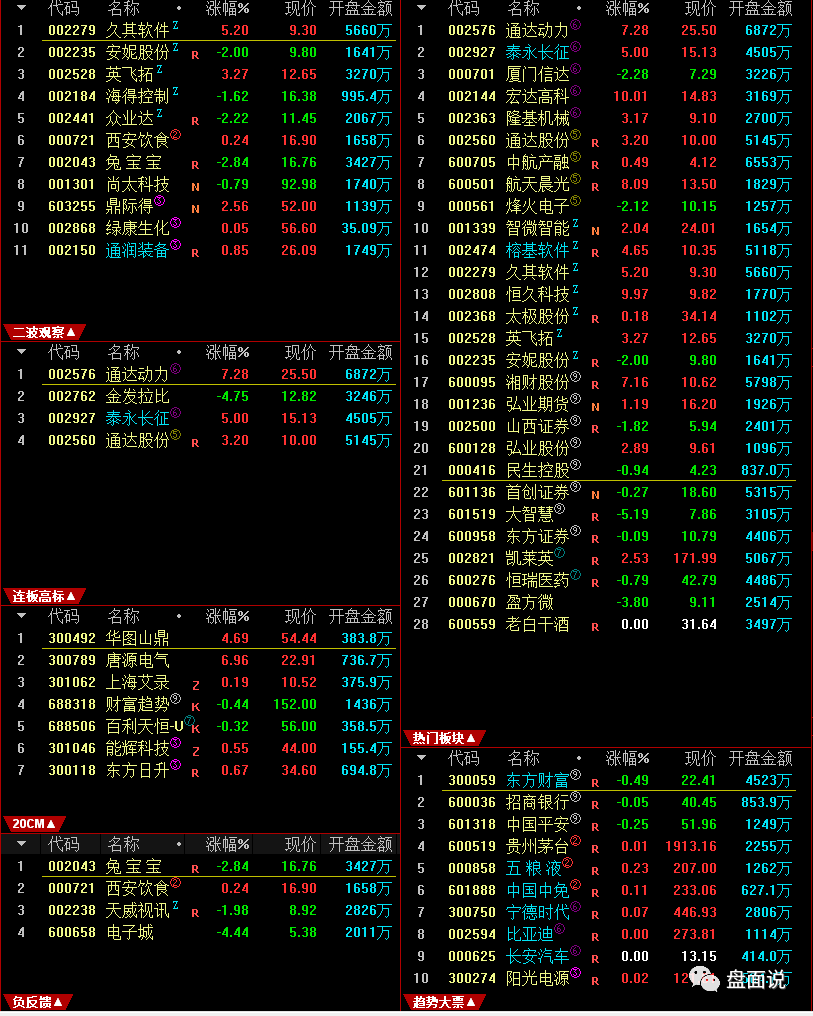Open header dropdown arrow above 厦门信达 list
This screenshot has height=1016, width=813.
coord(422,8)
